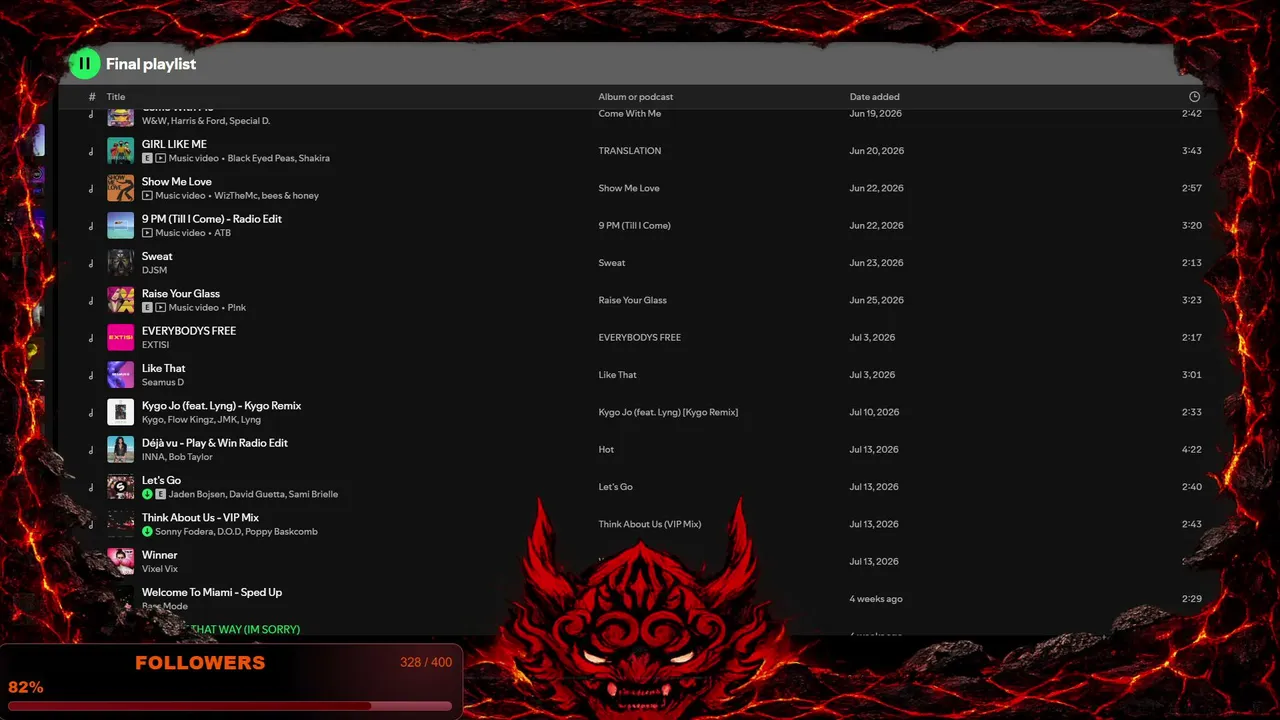1280x720 pixels.
Task: Select the Like That track title
Action: pyautogui.click(x=164, y=368)
